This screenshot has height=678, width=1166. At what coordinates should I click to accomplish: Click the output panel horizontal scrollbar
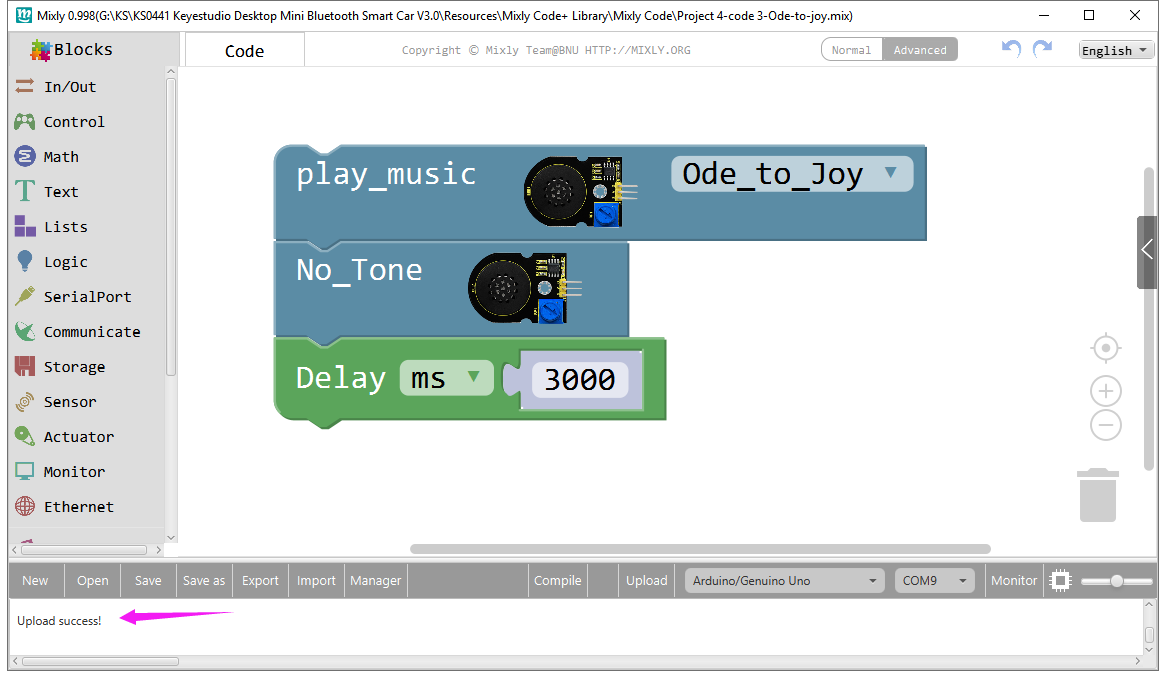(x=100, y=661)
